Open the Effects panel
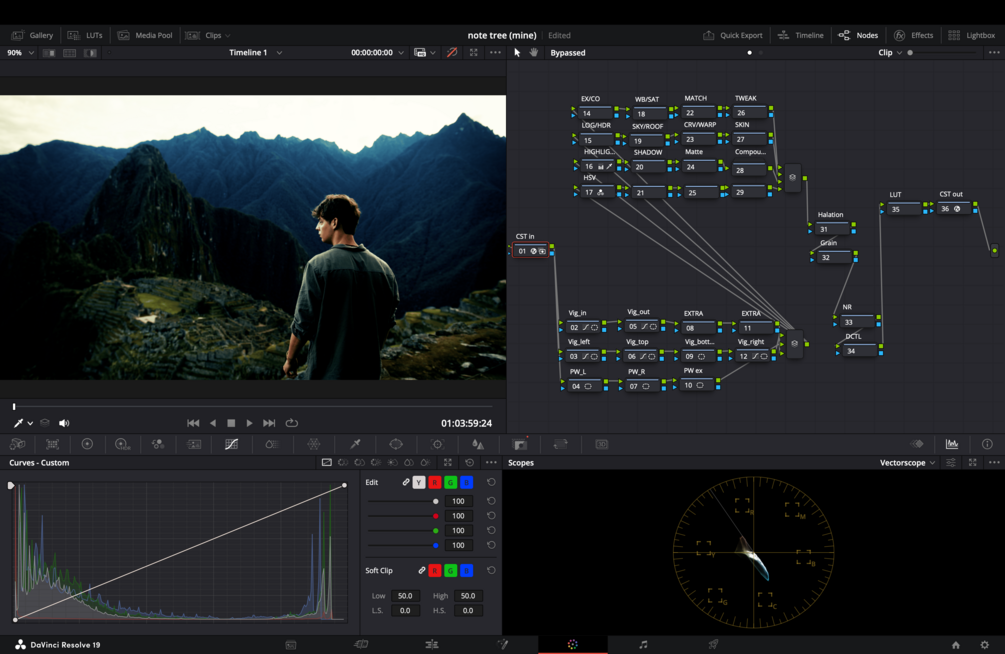 (x=913, y=35)
